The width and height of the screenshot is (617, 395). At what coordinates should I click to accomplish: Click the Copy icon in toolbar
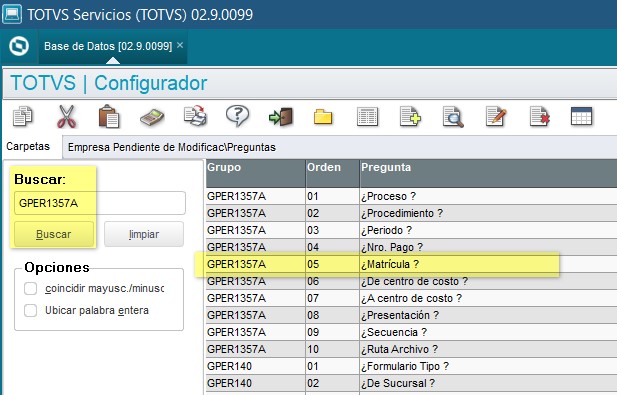(23, 116)
